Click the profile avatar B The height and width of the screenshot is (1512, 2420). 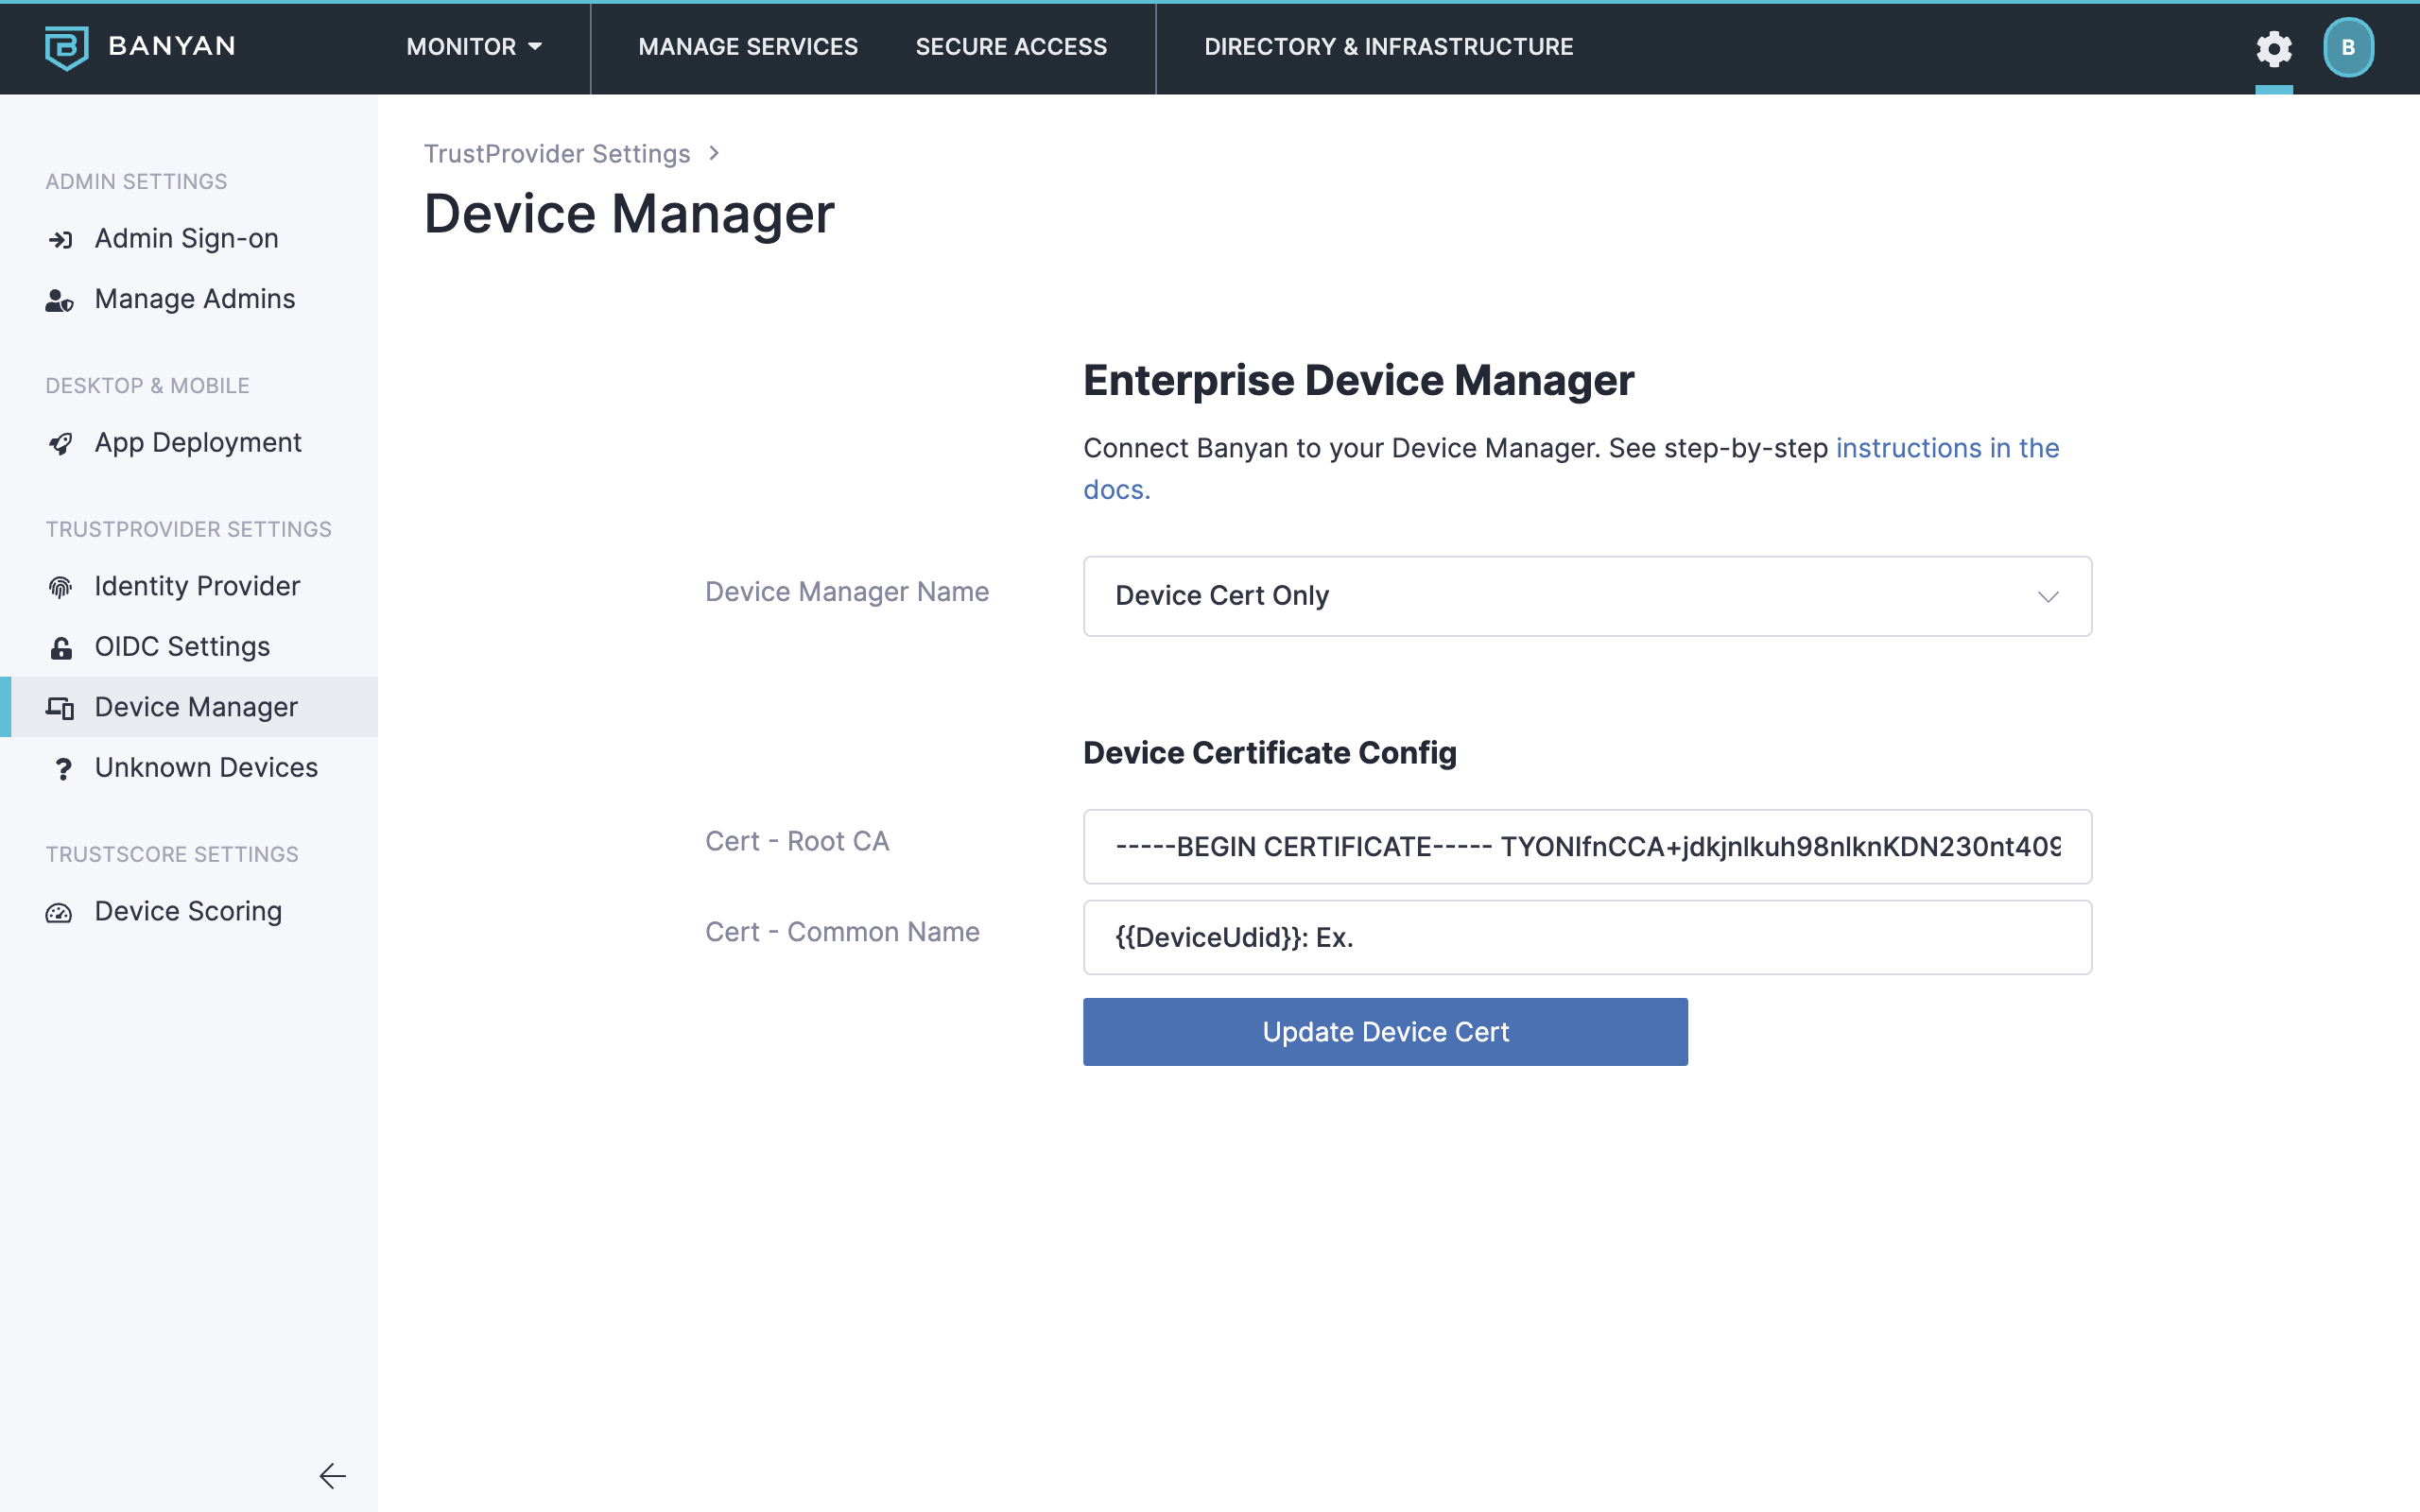click(2347, 46)
